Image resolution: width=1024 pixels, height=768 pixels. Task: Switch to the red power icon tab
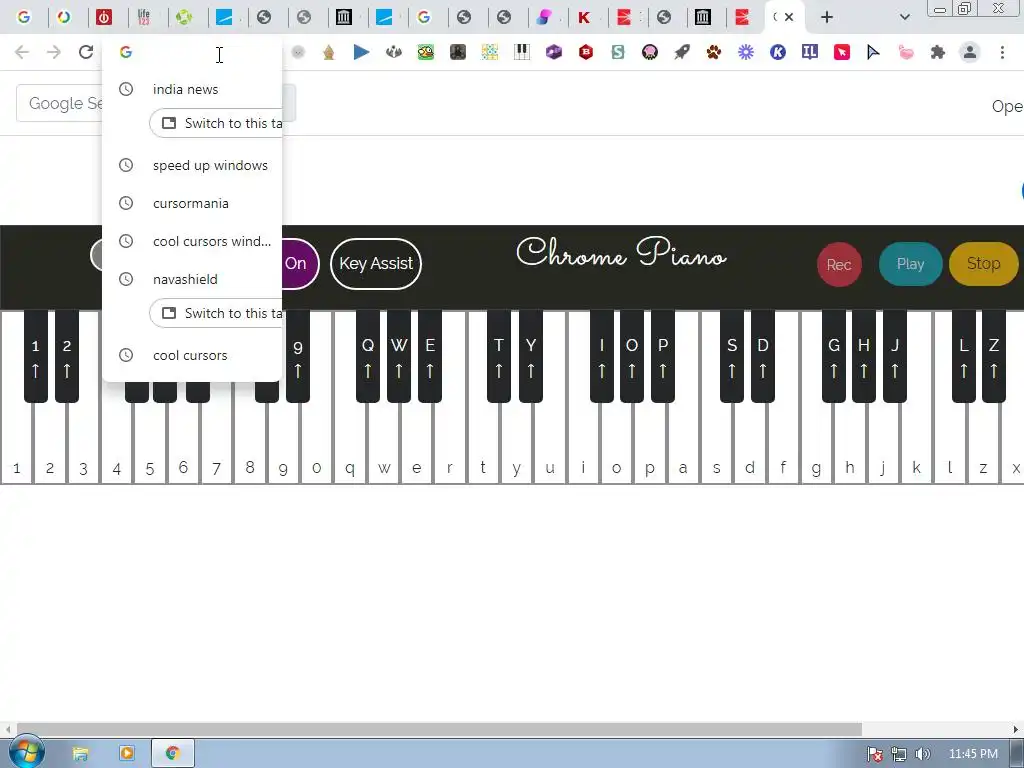point(104,17)
